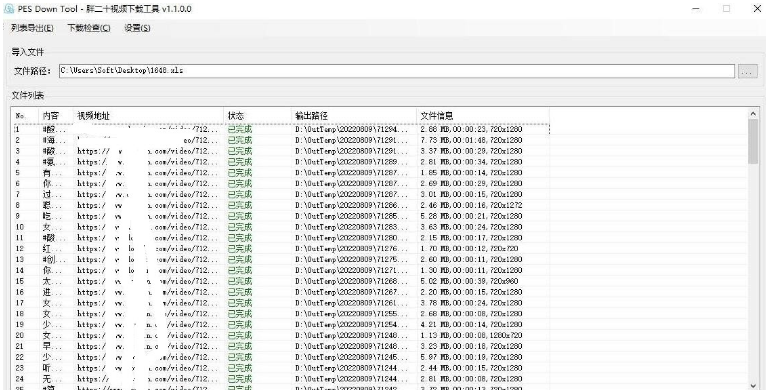The image size is (766, 390).
Task: Click the vertical scrollbar thumb of file list
Action: (x=753, y=142)
